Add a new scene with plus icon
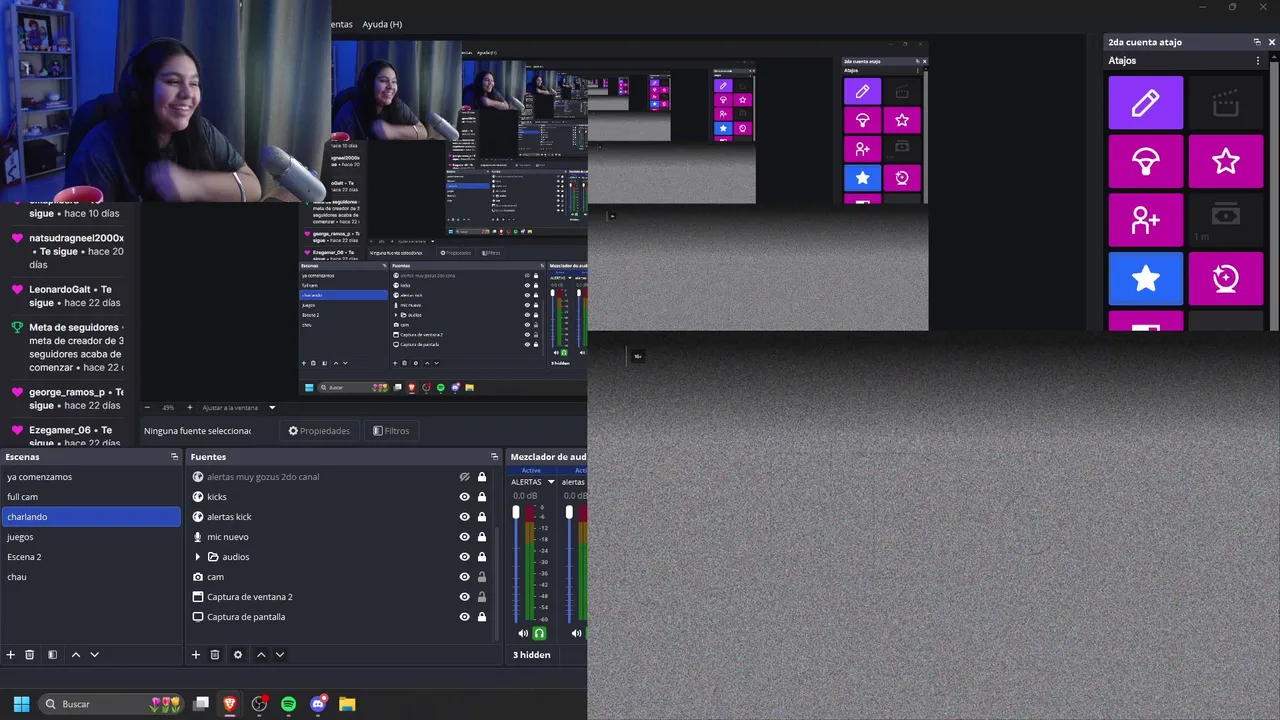Viewport: 1280px width, 720px height. (x=11, y=655)
